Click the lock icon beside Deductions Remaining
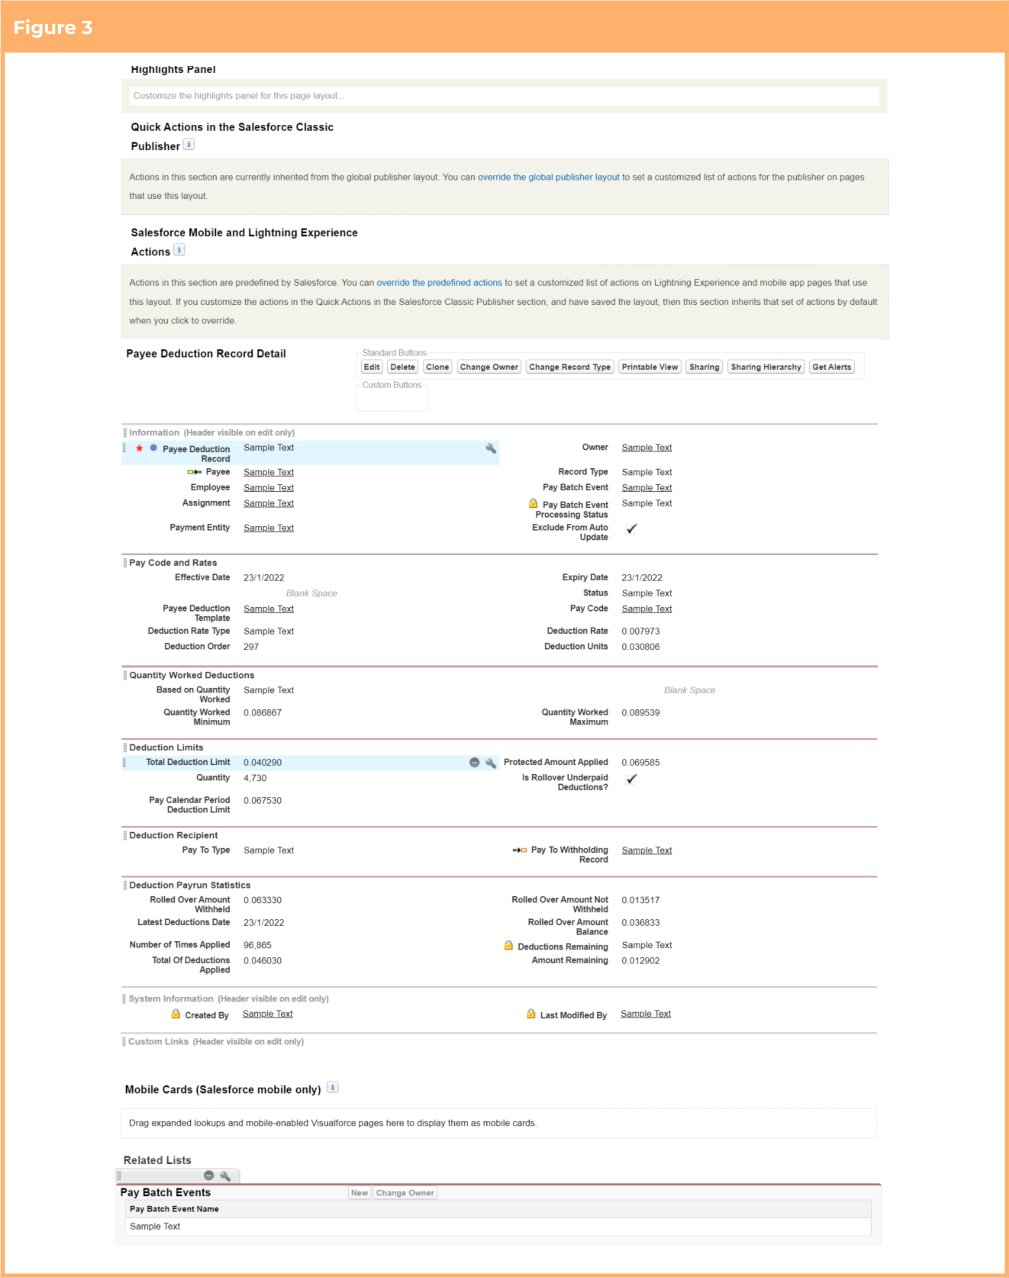The image size is (1009, 1278). click(509, 945)
